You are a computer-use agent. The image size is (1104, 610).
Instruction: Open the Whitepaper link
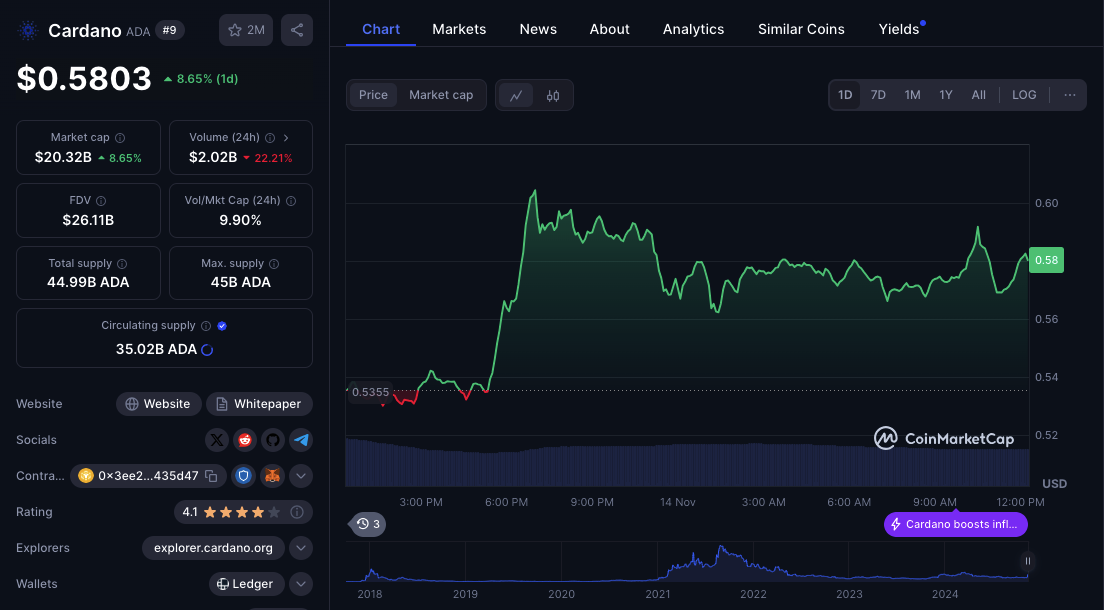click(x=259, y=404)
